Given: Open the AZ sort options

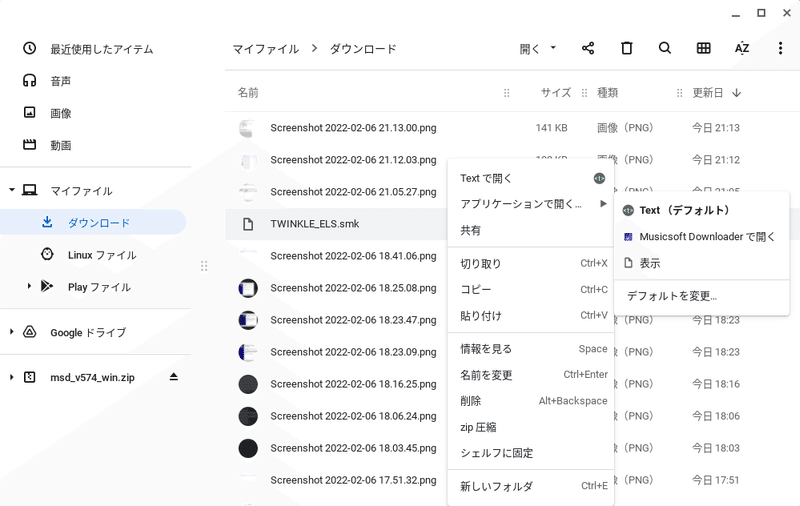Looking at the screenshot, I should (742, 48).
